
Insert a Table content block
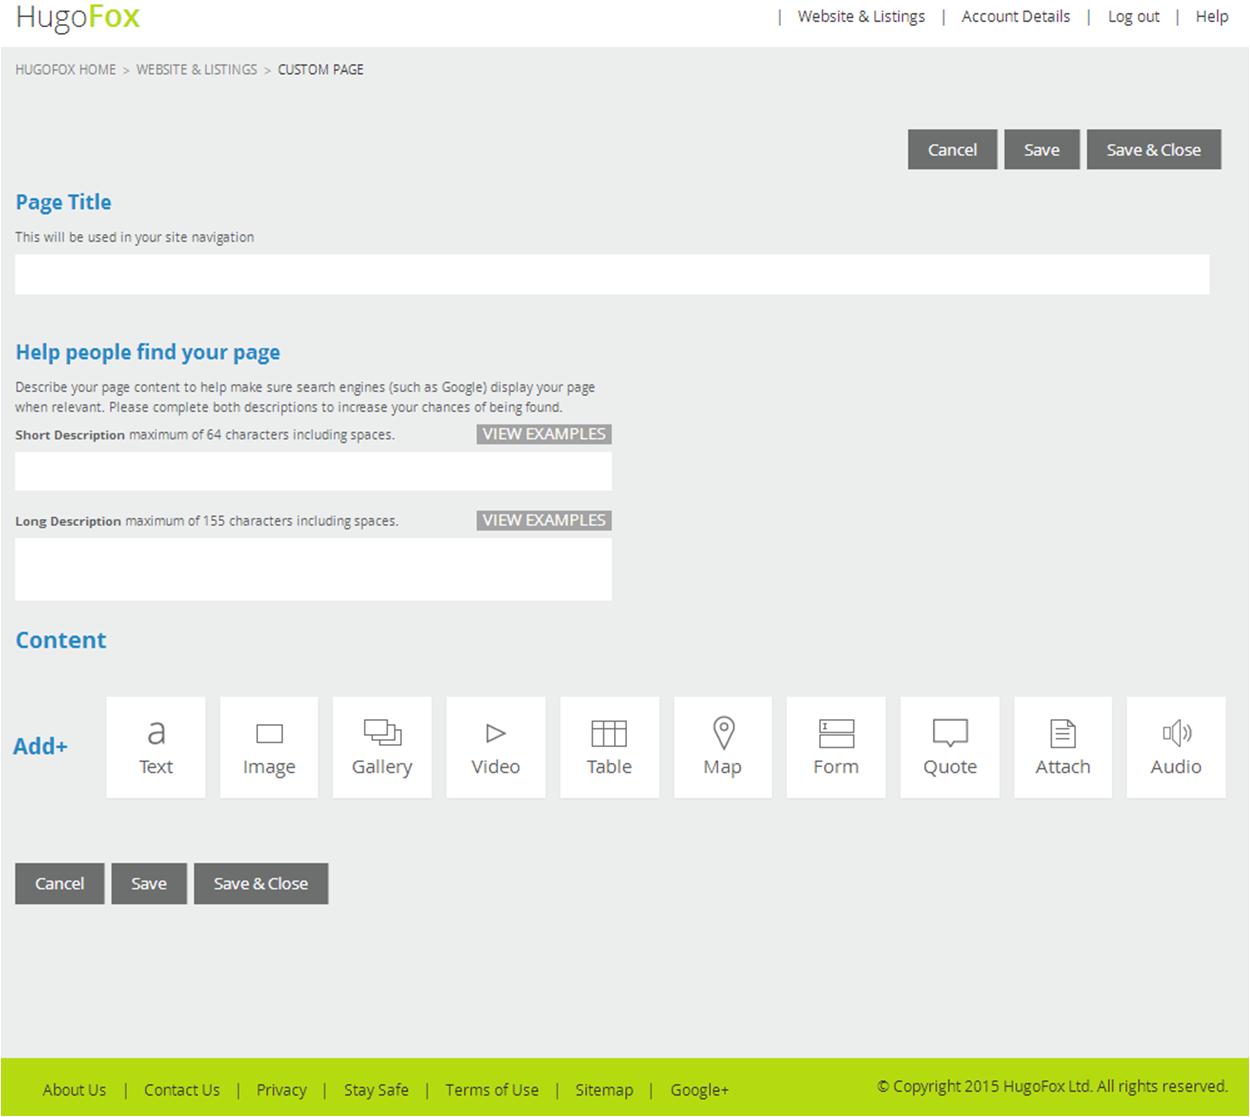pyautogui.click(x=609, y=746)
